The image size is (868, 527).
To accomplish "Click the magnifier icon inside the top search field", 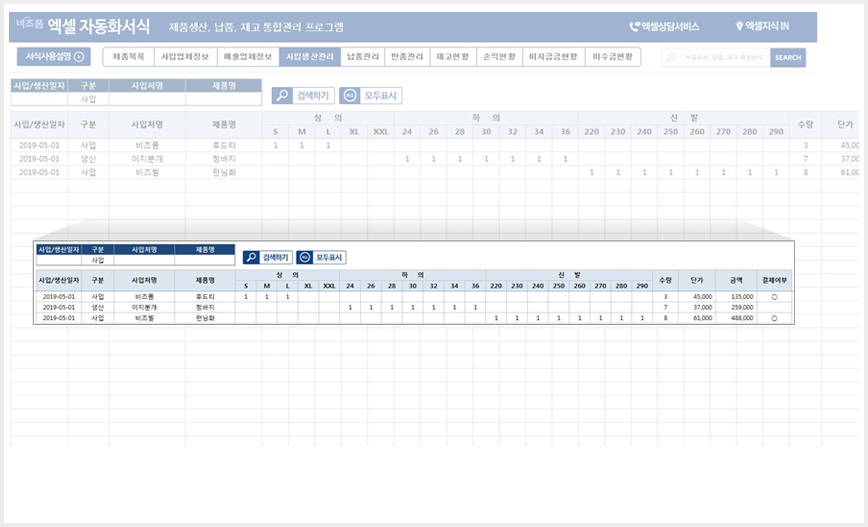I will coord(671,57).
